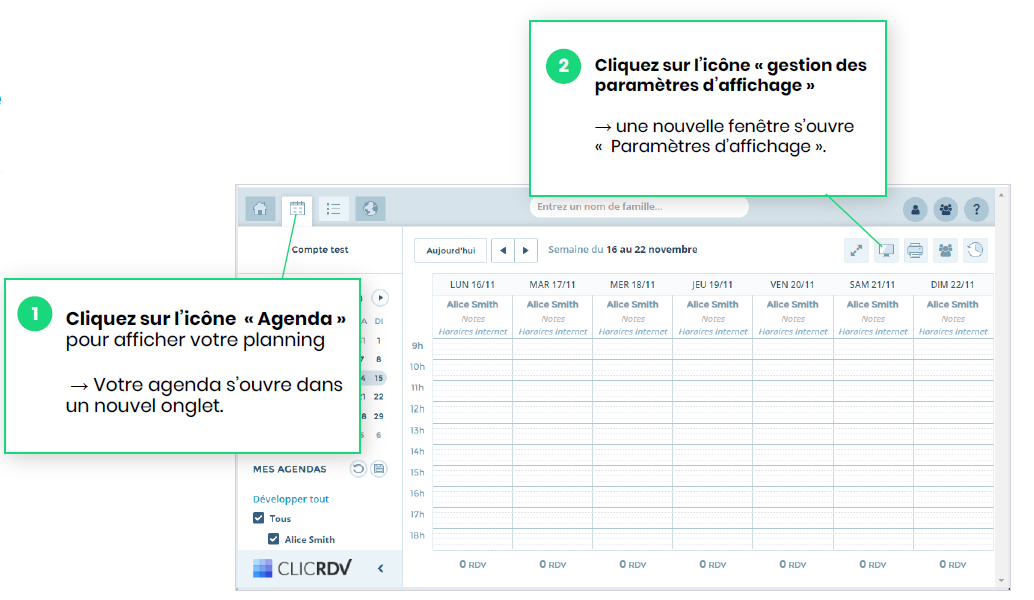Click the globe icon in the top bar
The image size is (1034, 600).
click(370, 209)
